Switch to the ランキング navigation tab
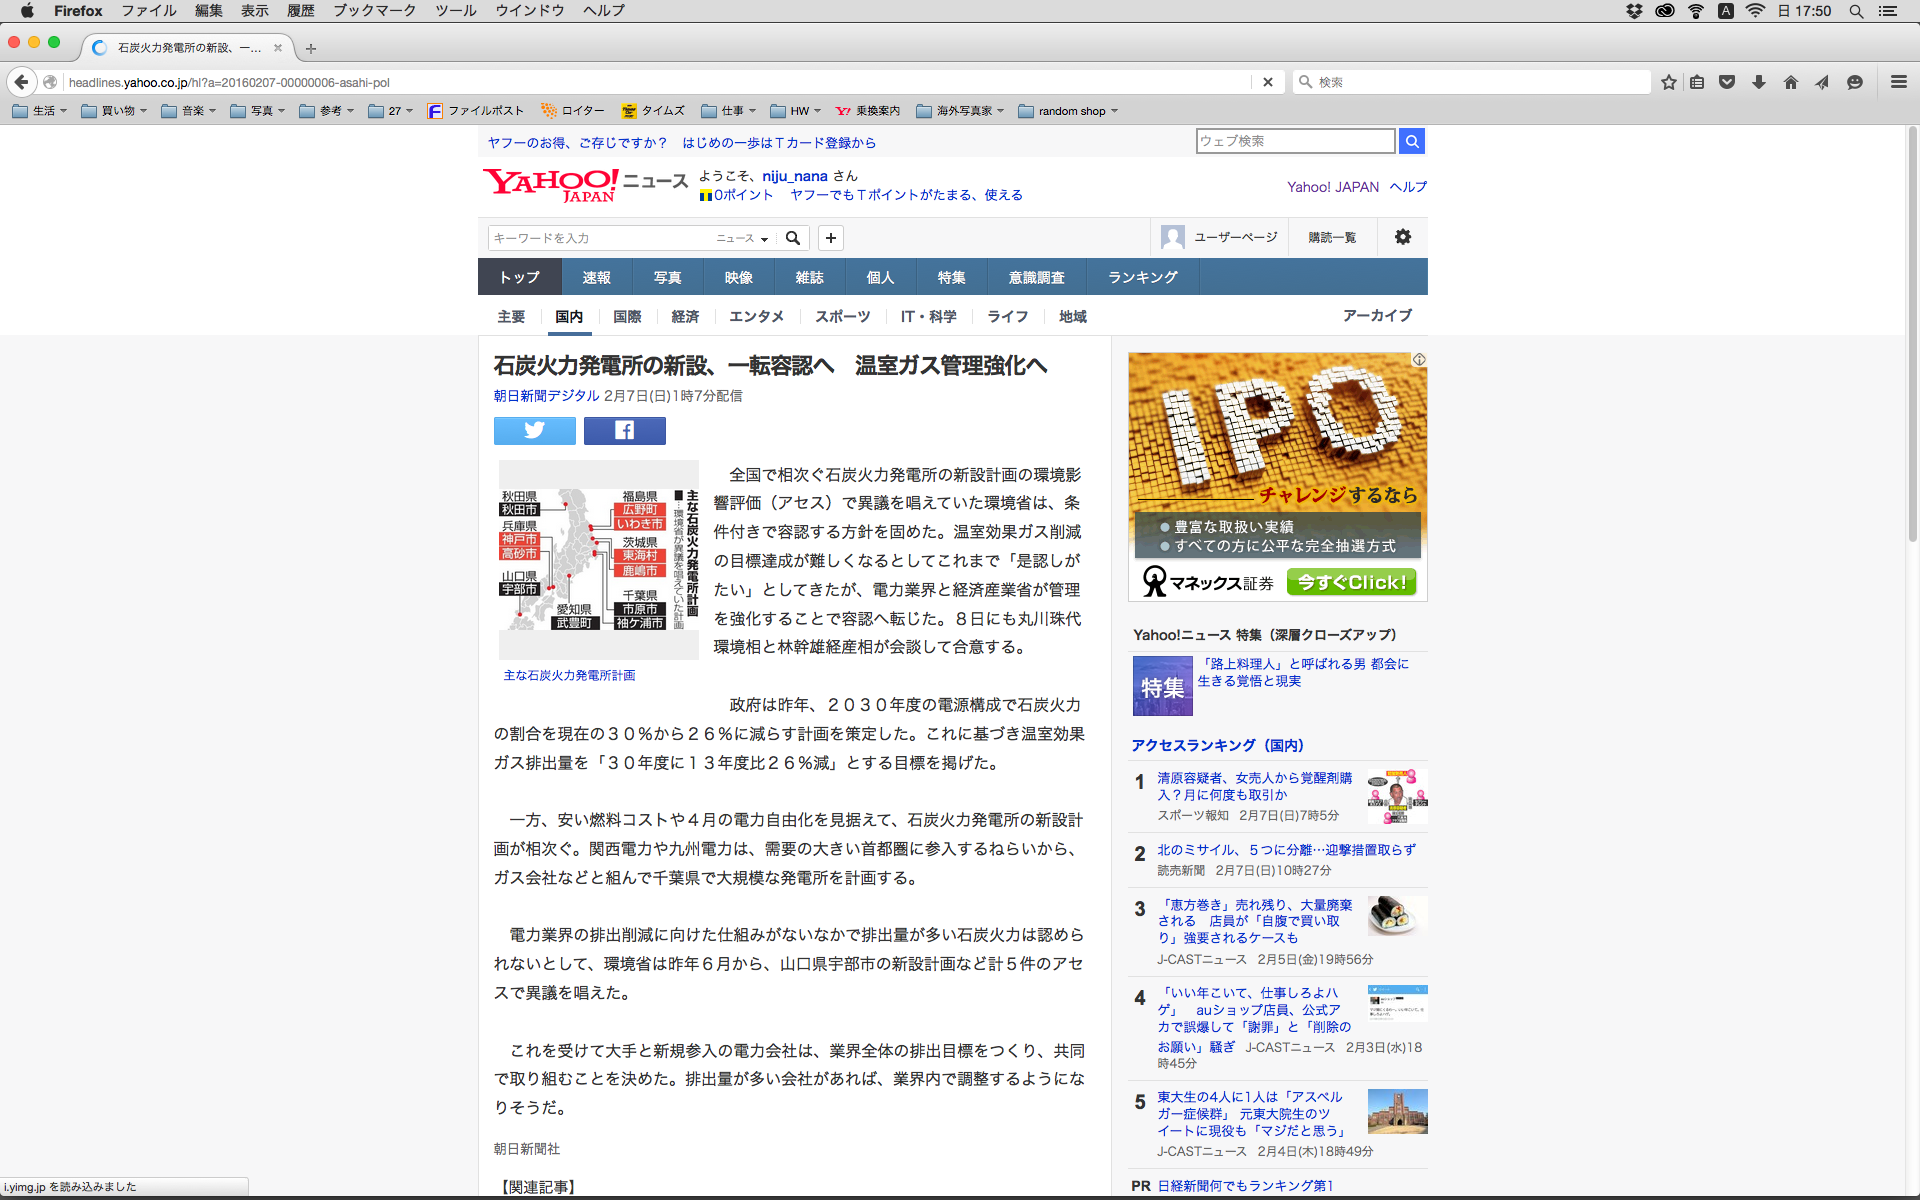 [1142, 277]
